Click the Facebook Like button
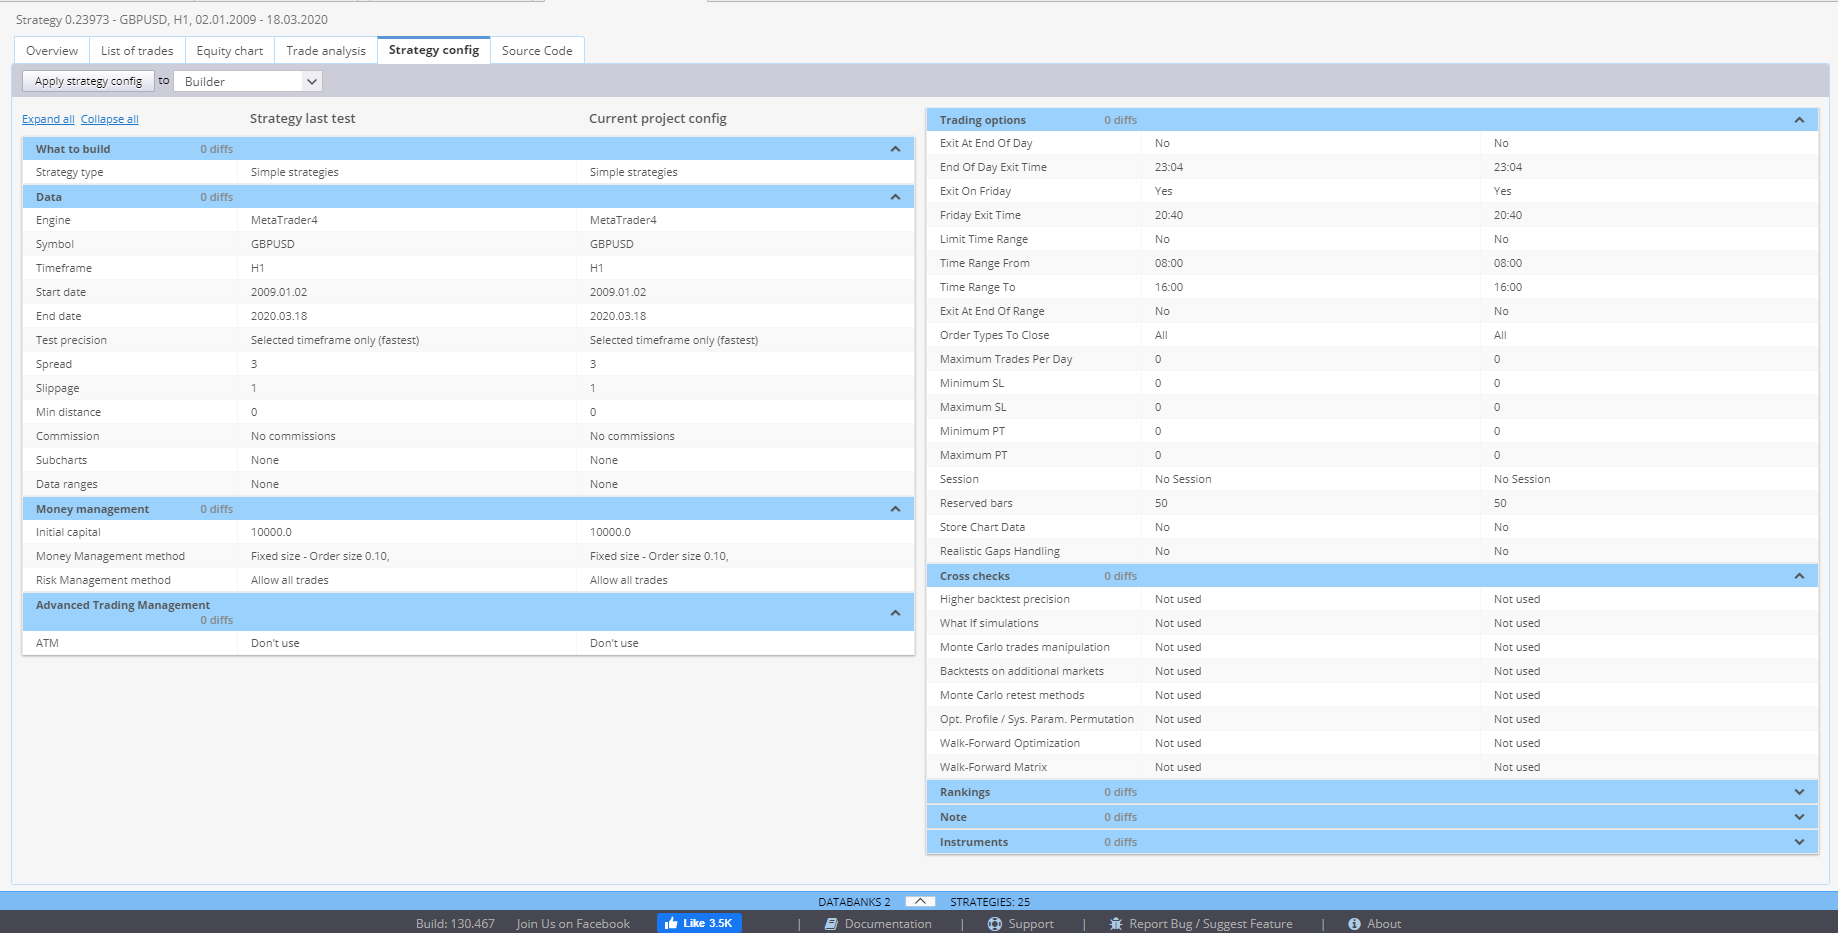The image size is (1838, 934). 699,923
